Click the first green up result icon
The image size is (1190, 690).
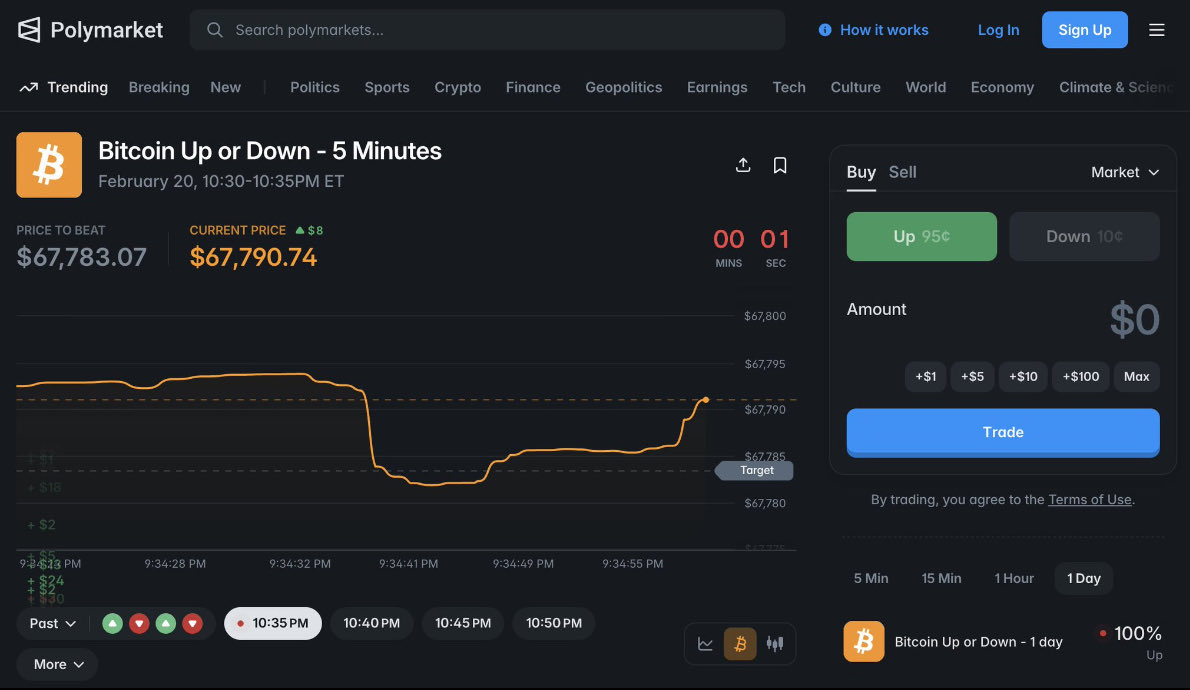pos(112,623)
